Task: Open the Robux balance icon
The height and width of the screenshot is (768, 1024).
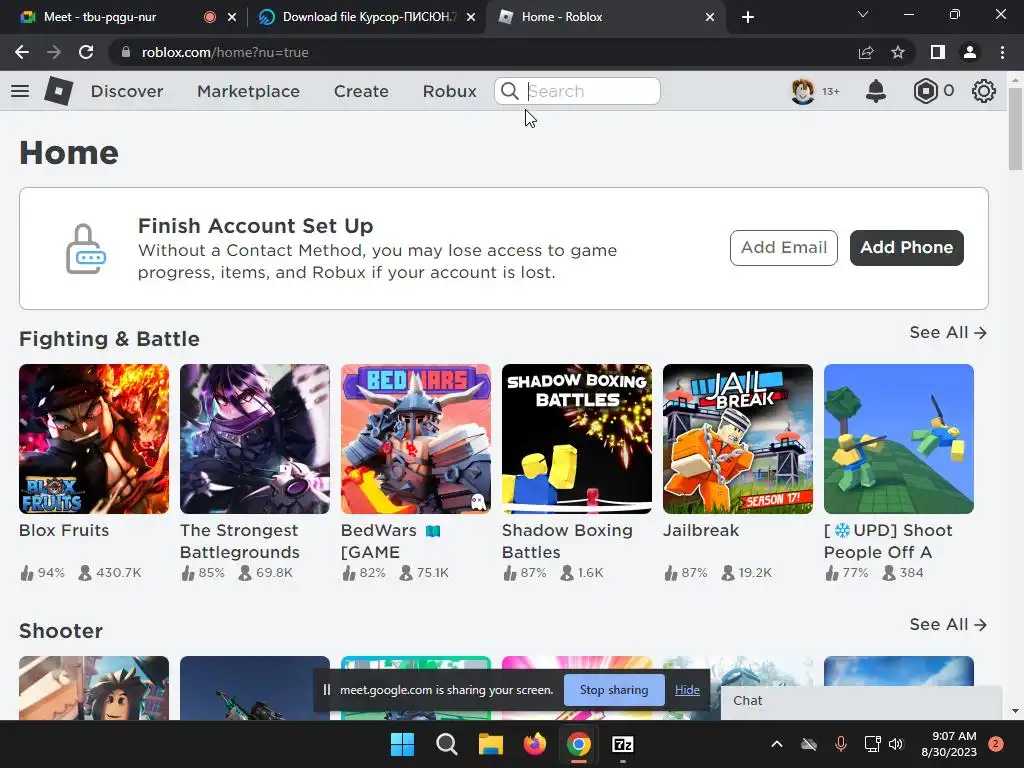Action: click(925, 91)
